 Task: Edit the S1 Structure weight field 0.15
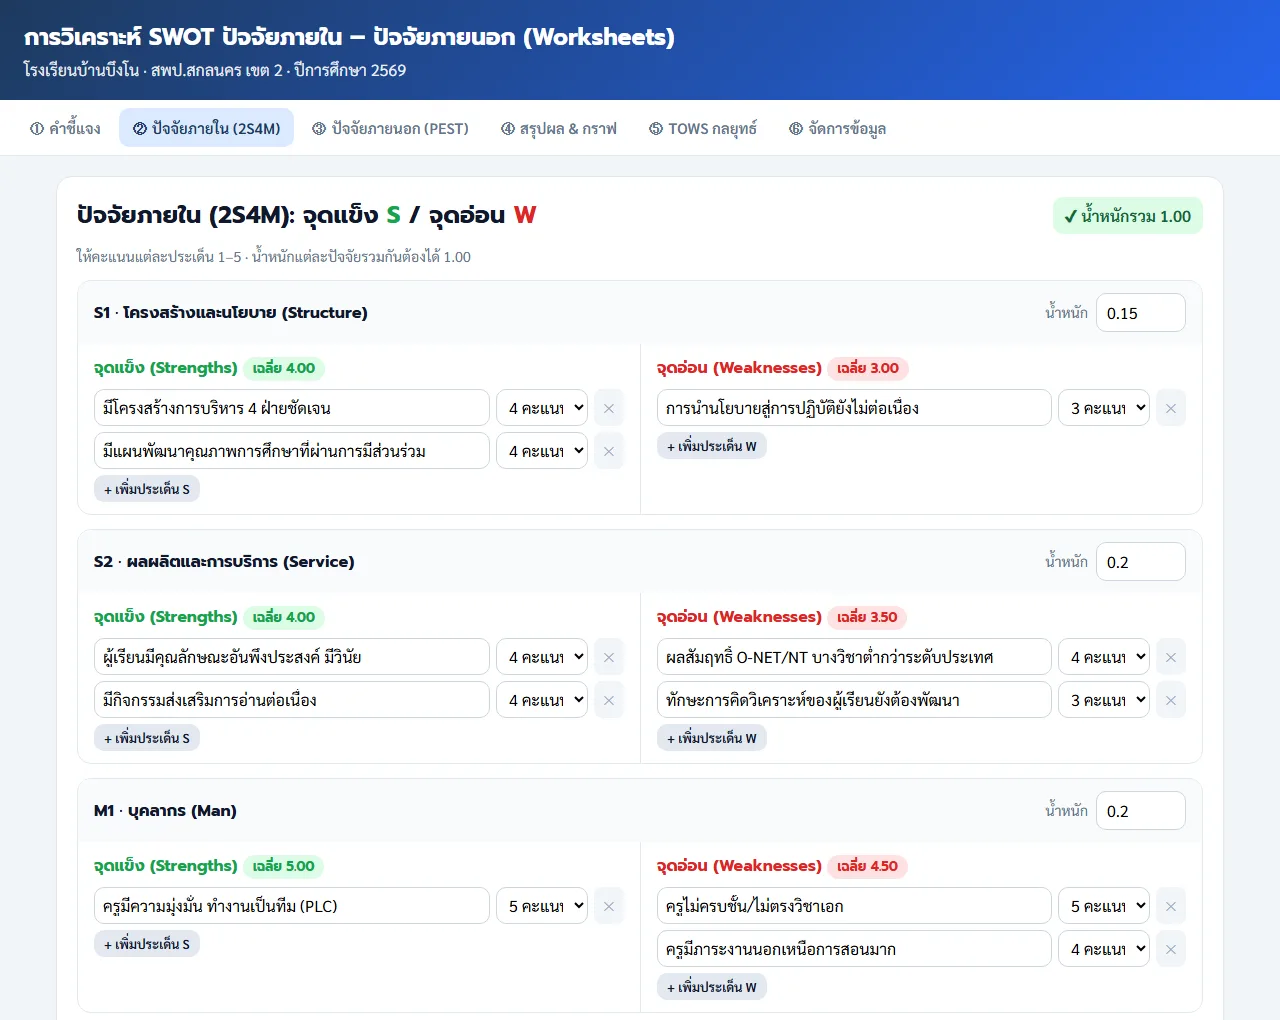pyautogui.click(x=1141, y=313)
